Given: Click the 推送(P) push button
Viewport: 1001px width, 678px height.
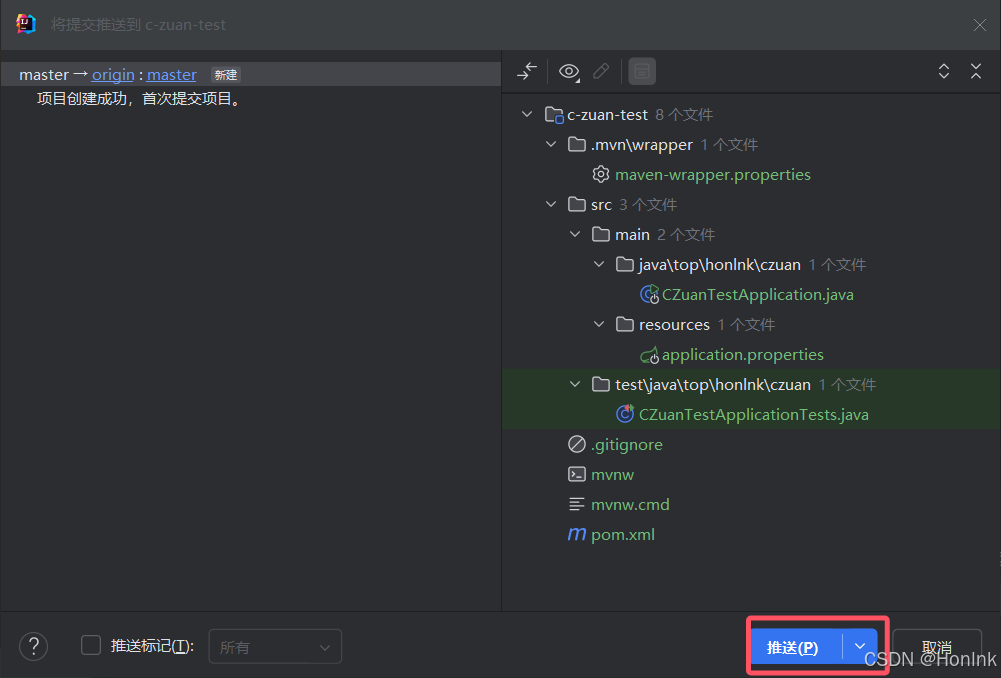Looking at the screenshot, I should (796, 647).
